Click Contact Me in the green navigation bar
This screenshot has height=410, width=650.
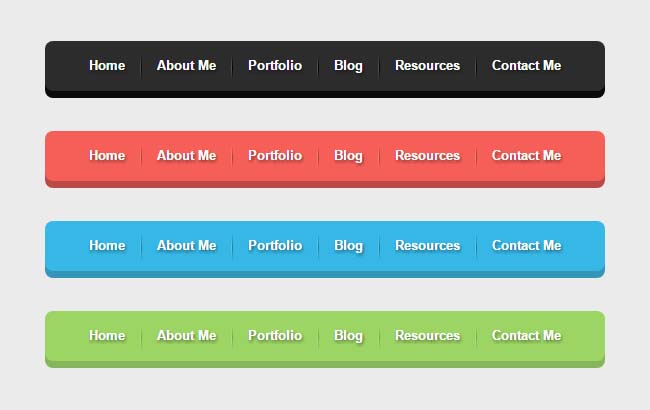click(x=526, y=336)
